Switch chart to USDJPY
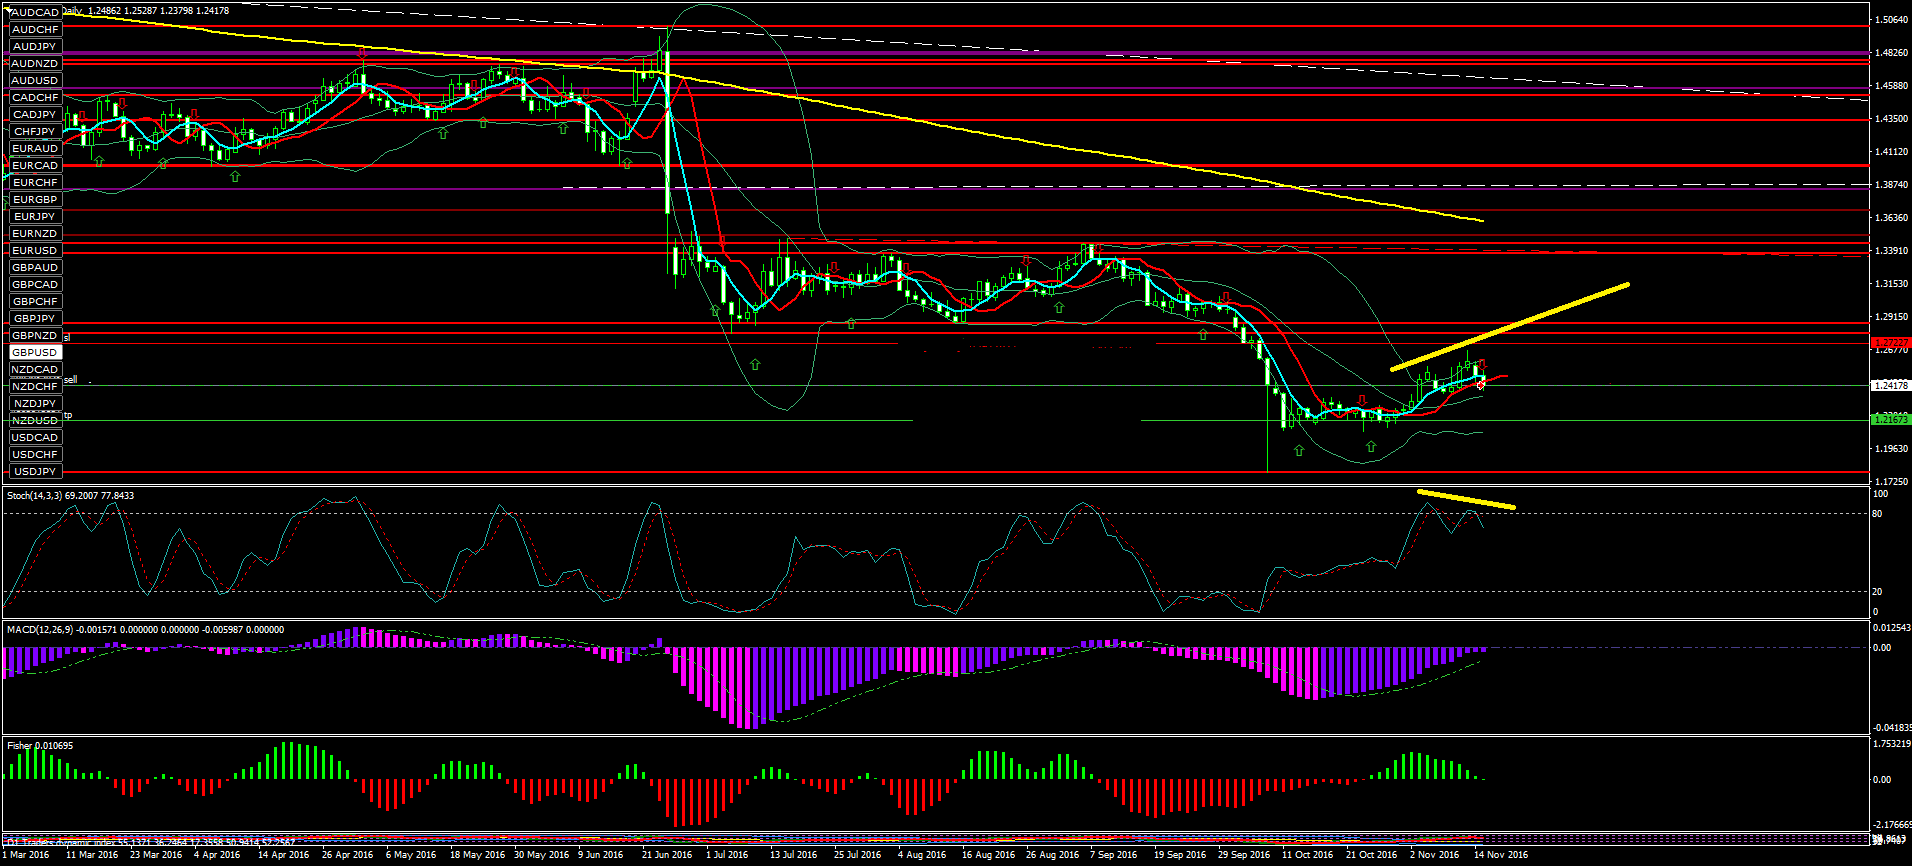Viewport: 1912px width, 866px height. click(35, 472)
